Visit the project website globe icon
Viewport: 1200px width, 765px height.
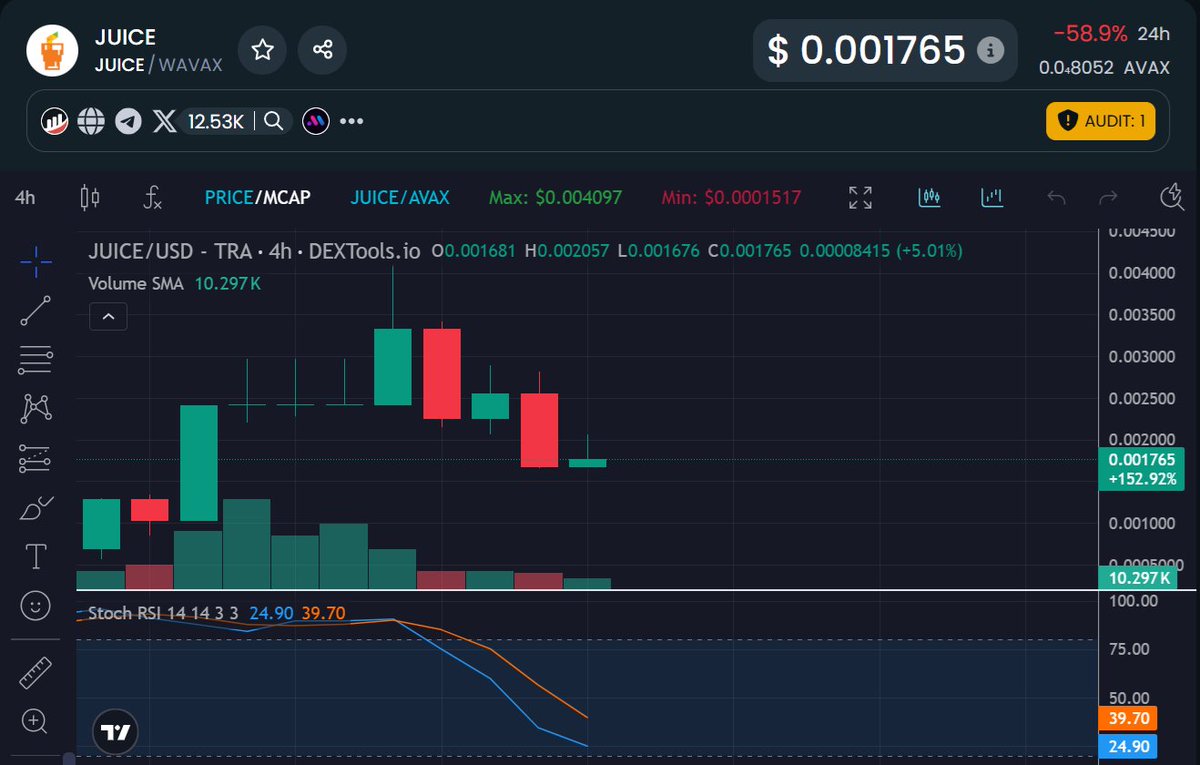tap(91, 122)
